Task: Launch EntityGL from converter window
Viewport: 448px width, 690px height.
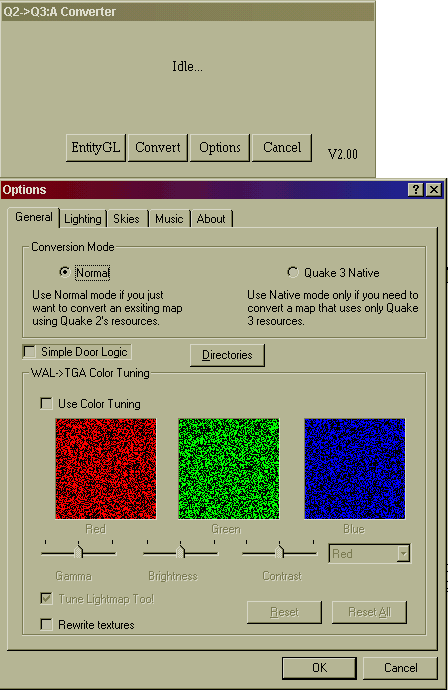Action: pyautogui.click(x=95, y=147)
